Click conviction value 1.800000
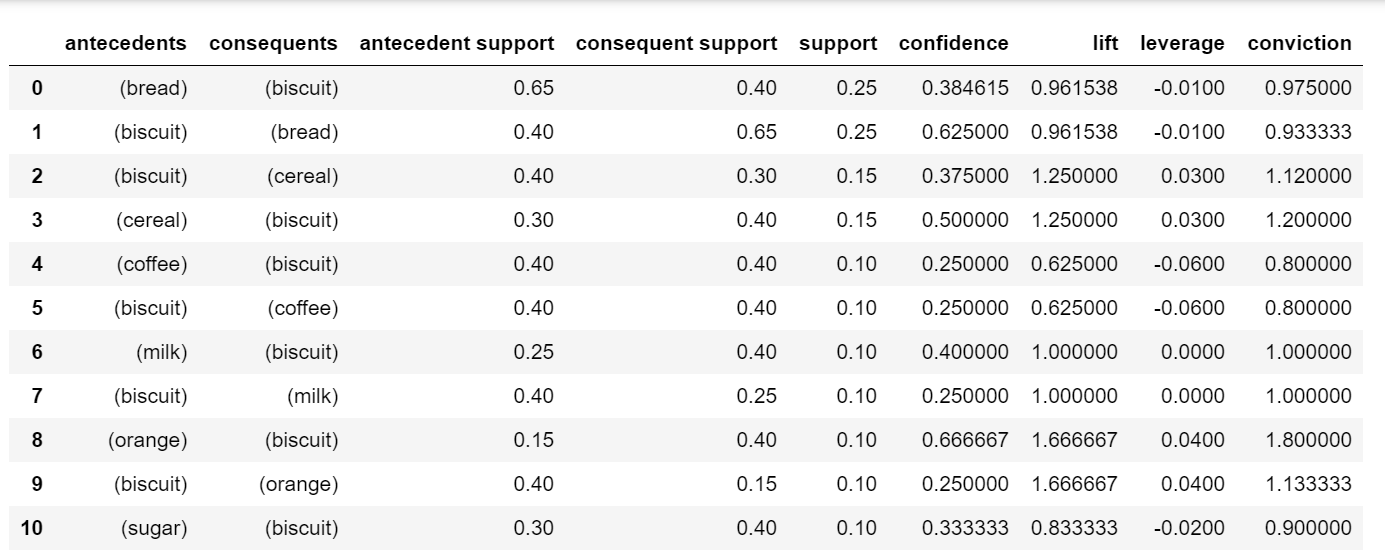 click(x=1309, y=441)
